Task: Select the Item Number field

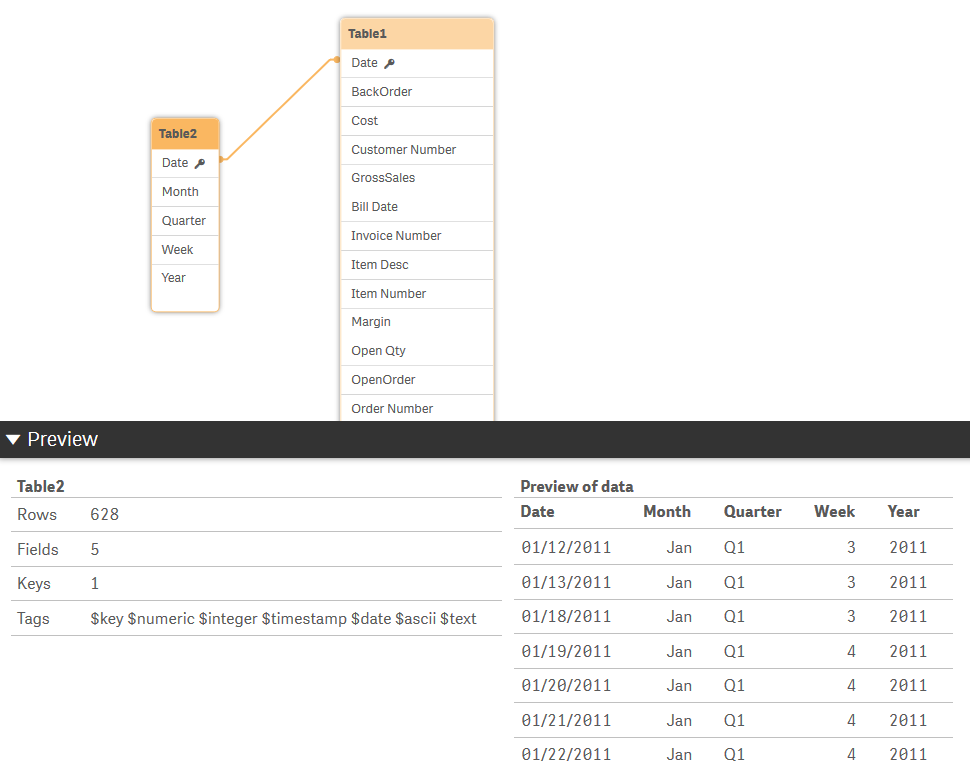Action: click(x=417, y=294)
